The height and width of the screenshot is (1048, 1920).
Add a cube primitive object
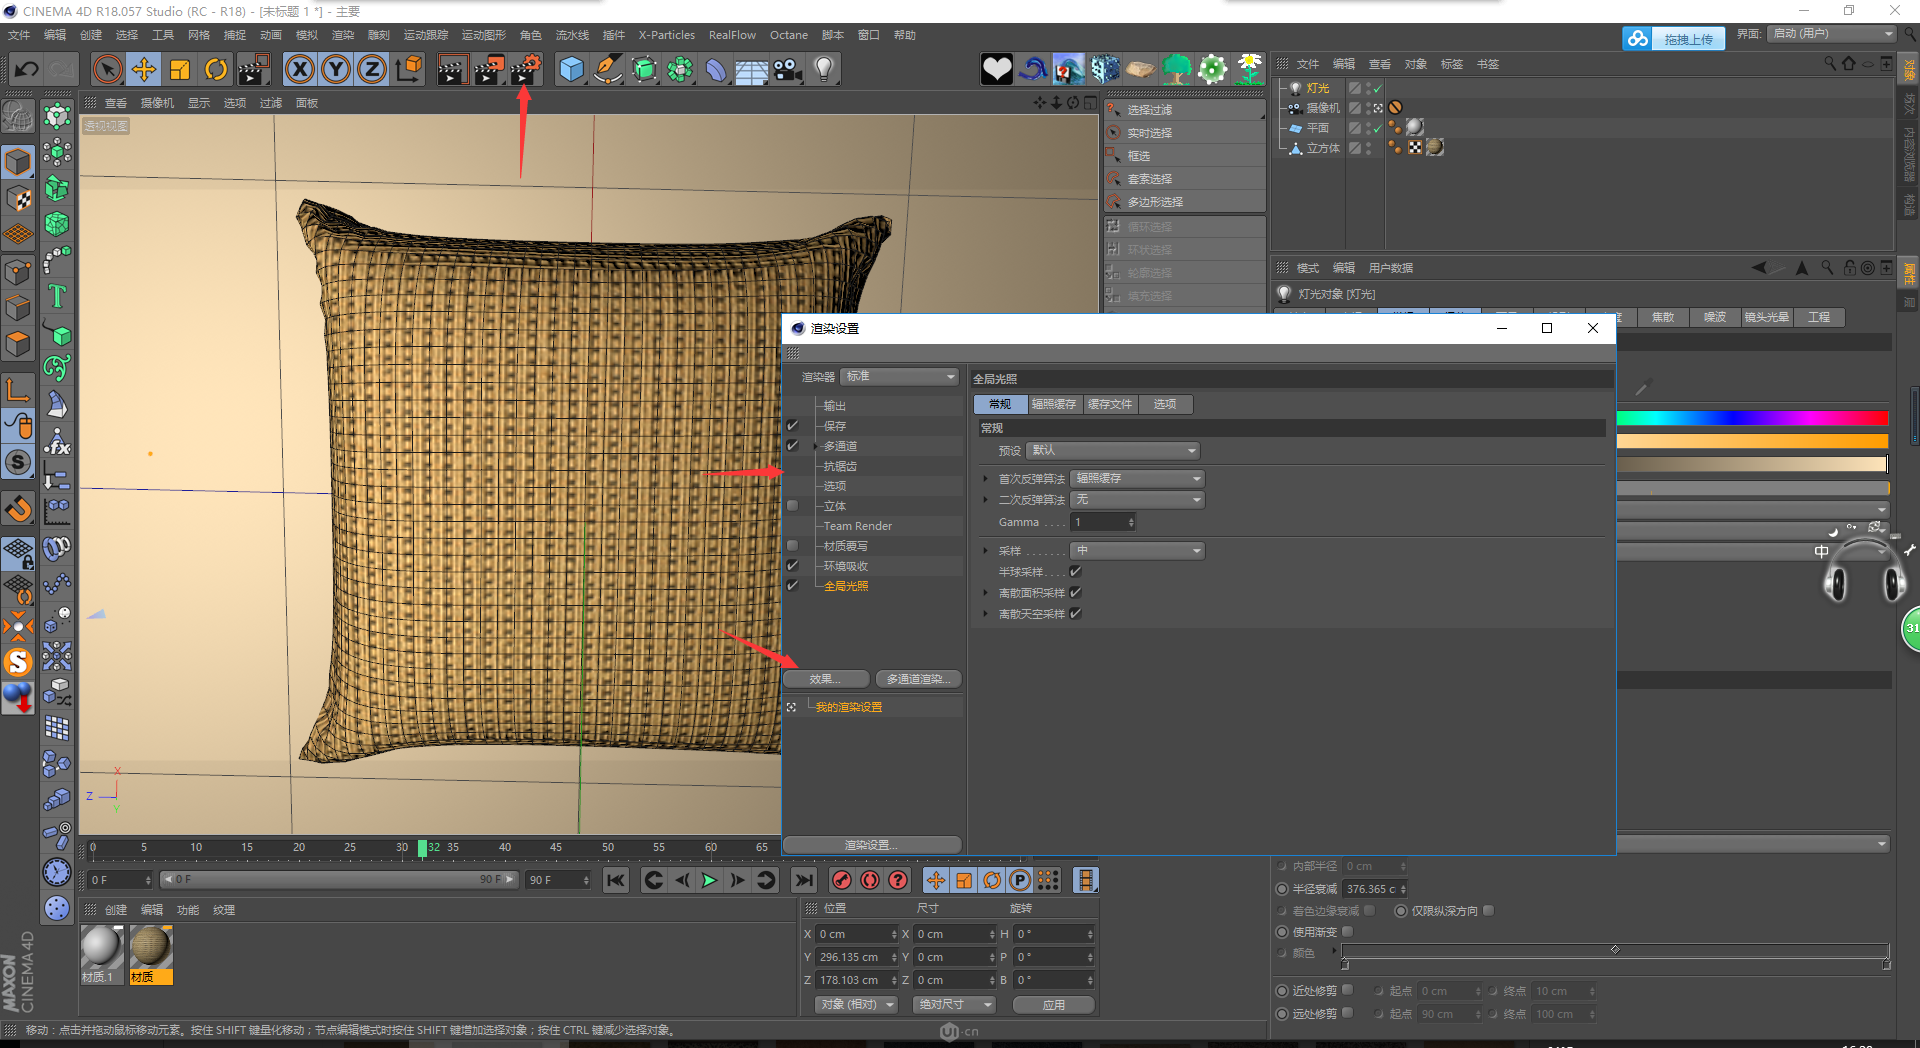click(x=571, y=69)
